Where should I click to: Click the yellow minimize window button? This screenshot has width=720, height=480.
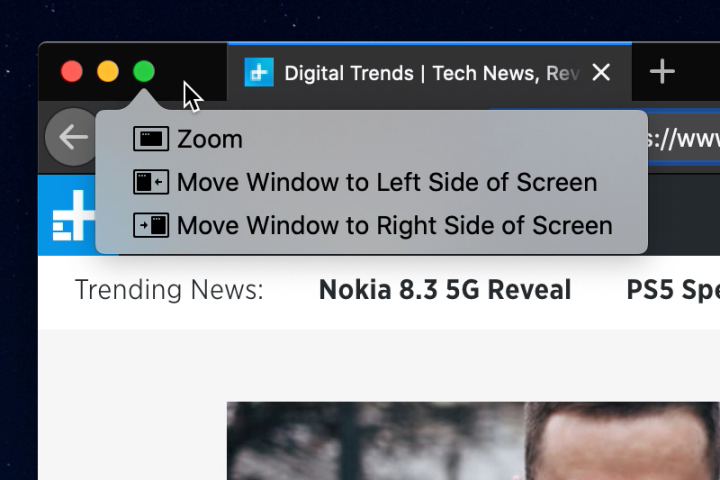108,72
